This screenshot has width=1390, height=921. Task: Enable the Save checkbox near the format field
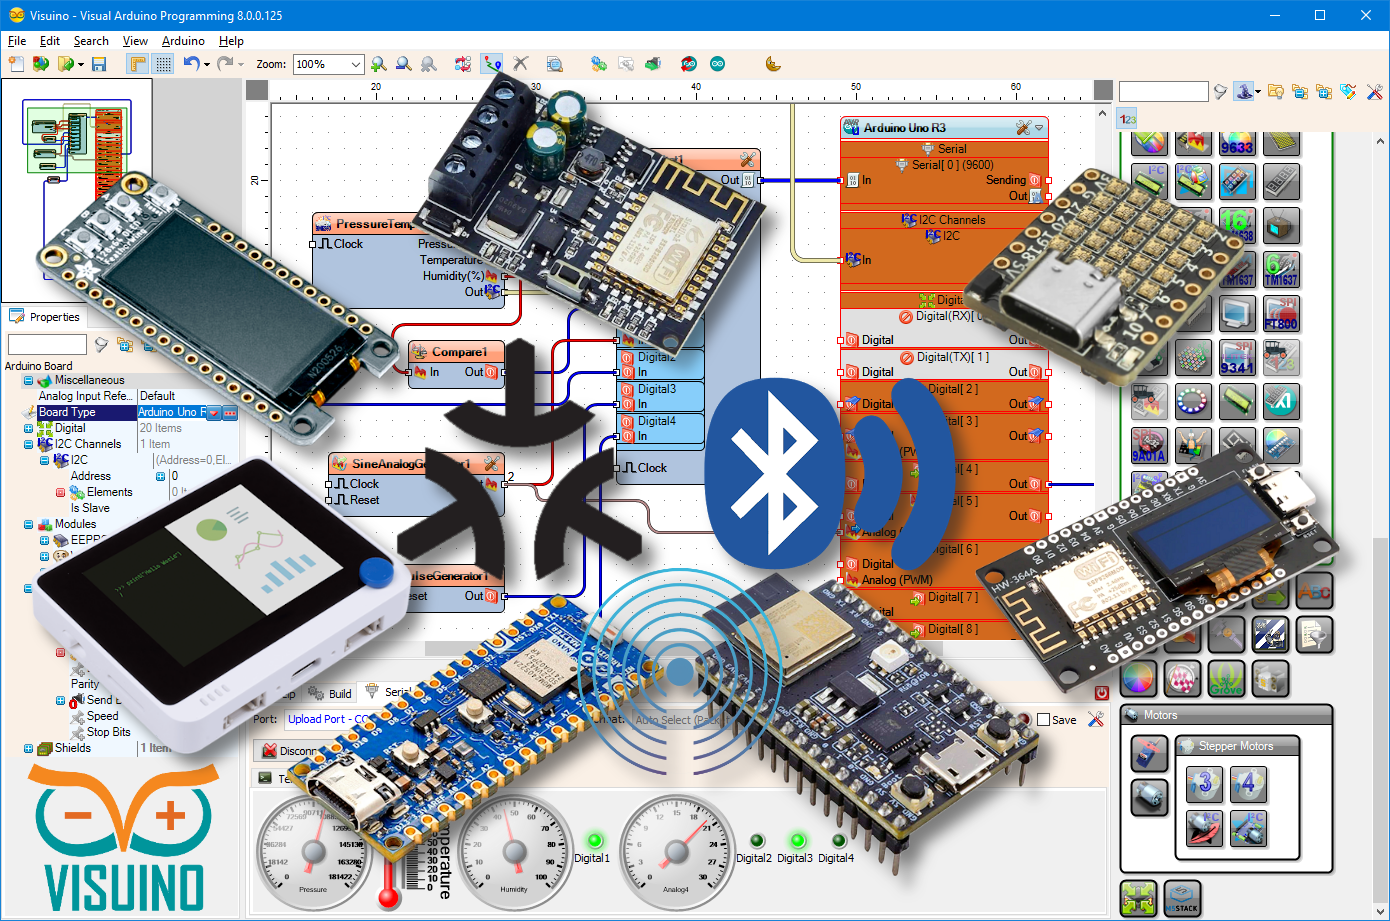pos(1041,719)
